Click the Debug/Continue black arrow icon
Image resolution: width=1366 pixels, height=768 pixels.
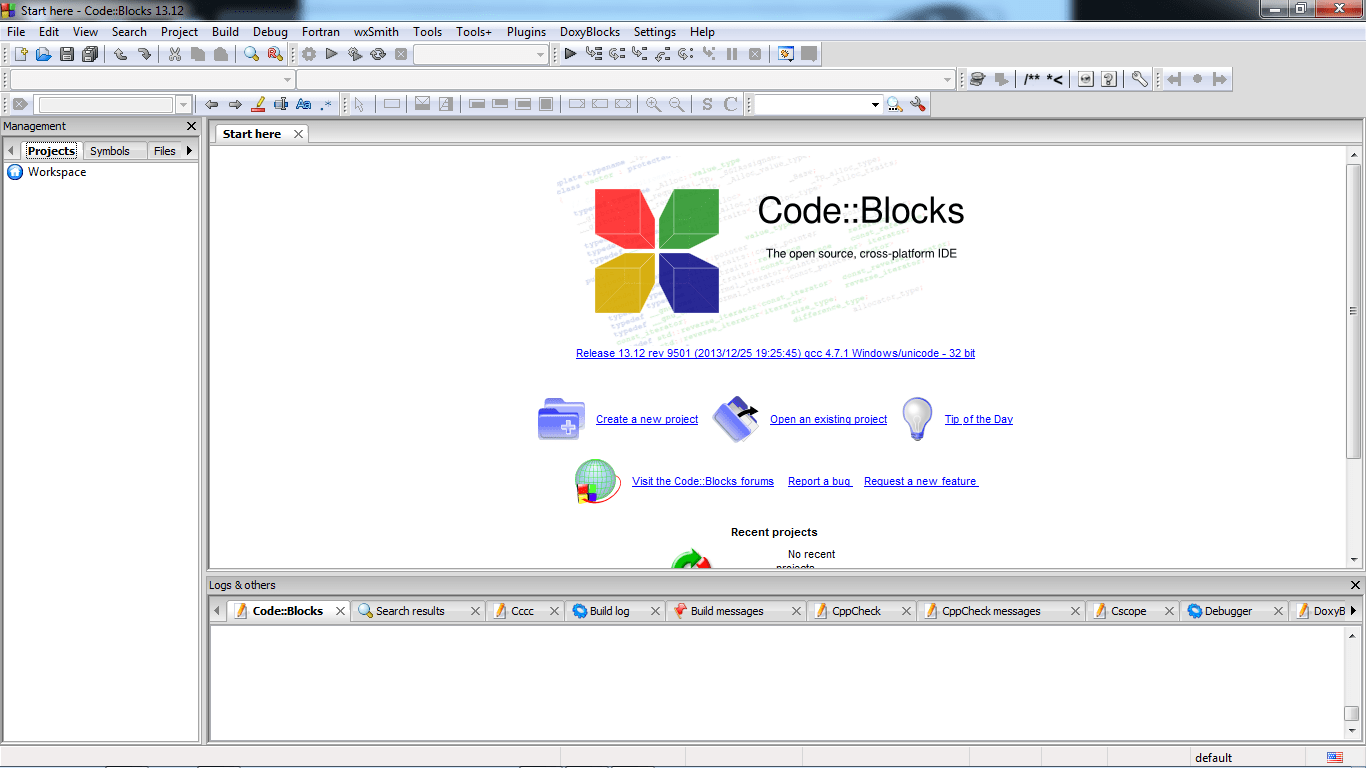(x=570, y=54)
